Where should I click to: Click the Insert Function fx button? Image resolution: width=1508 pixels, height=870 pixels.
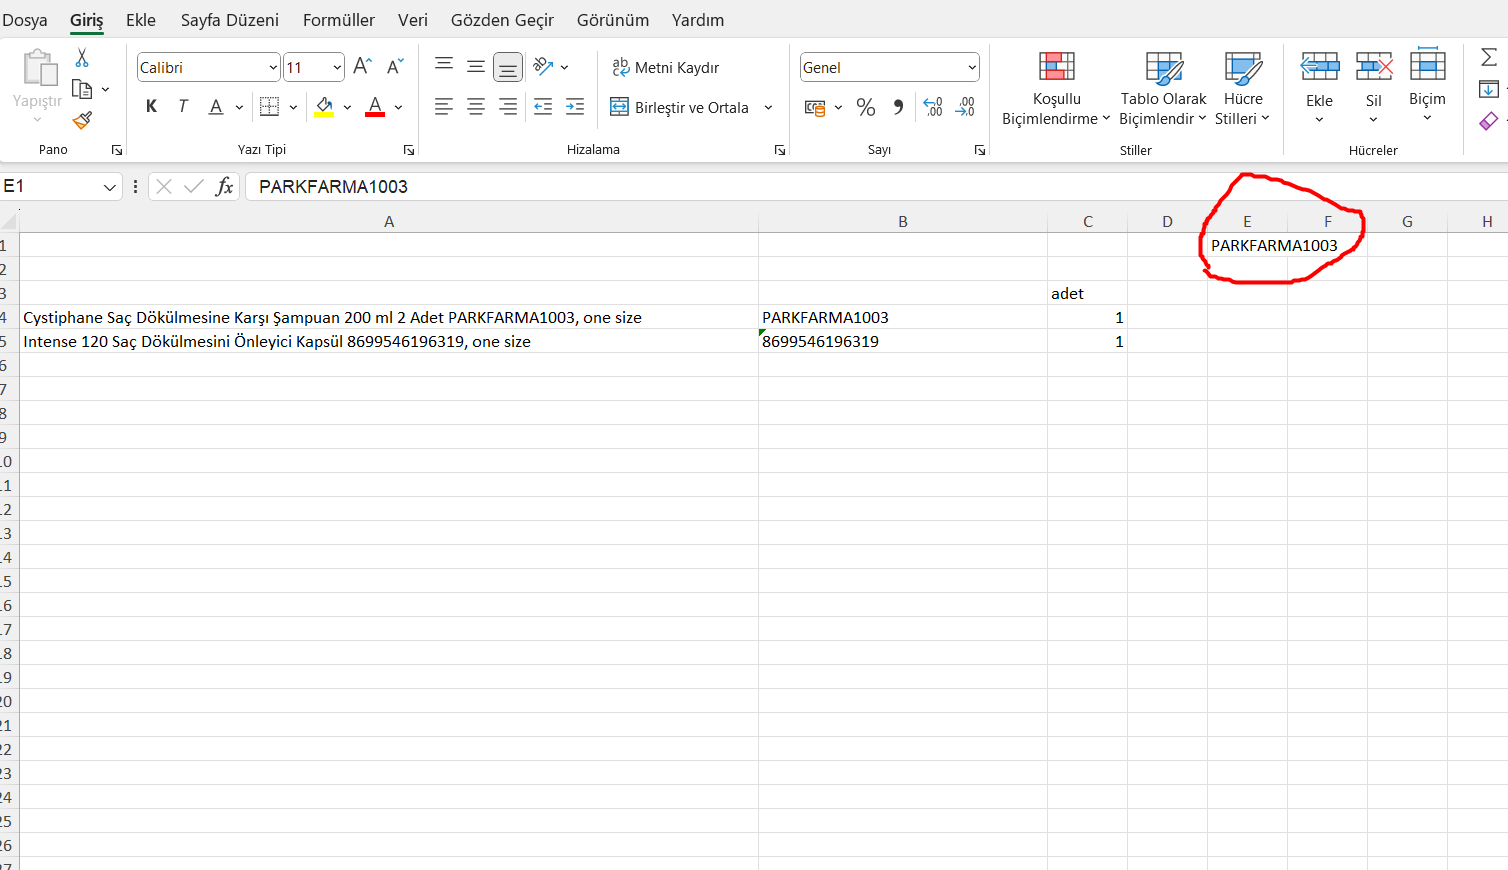tap(225, 186)
